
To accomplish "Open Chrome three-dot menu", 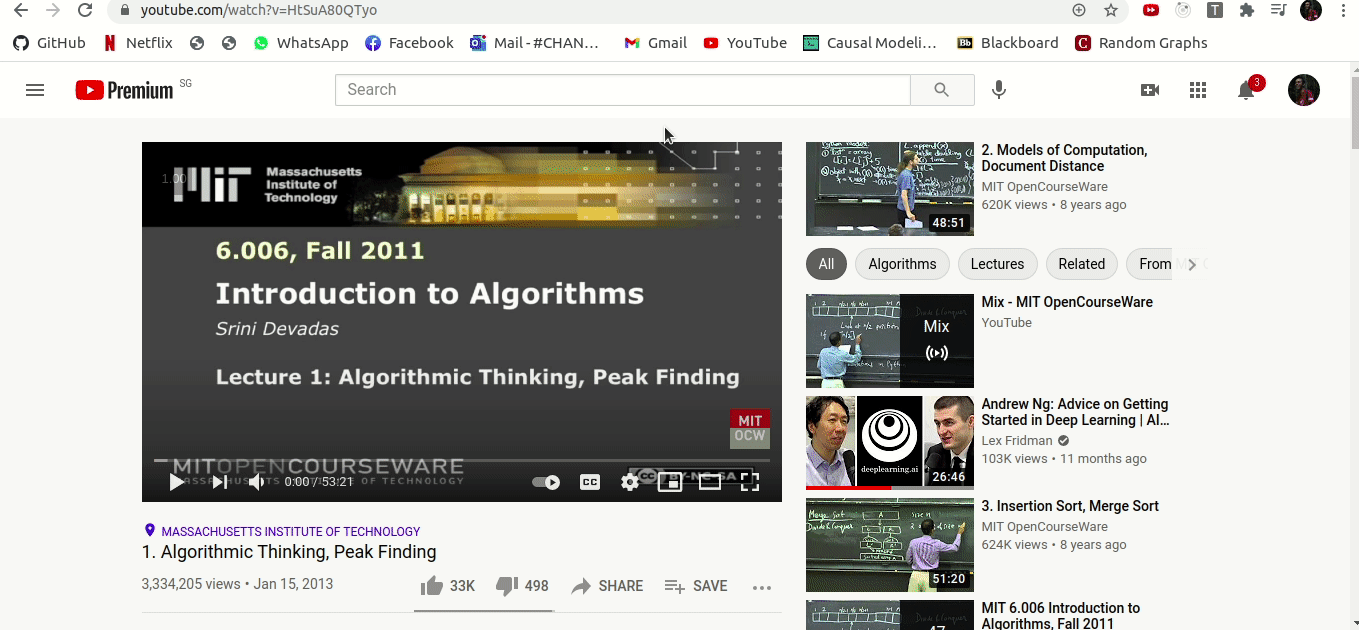I will tap(1343, 10).
